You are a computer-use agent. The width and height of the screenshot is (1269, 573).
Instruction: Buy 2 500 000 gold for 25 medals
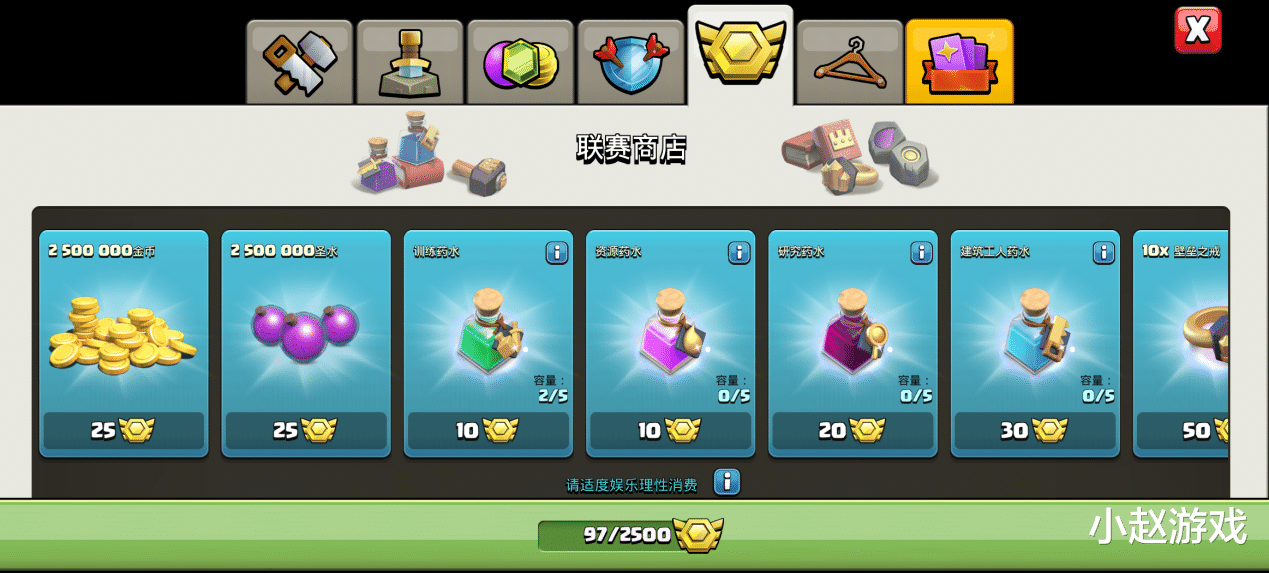click(124, 431)
